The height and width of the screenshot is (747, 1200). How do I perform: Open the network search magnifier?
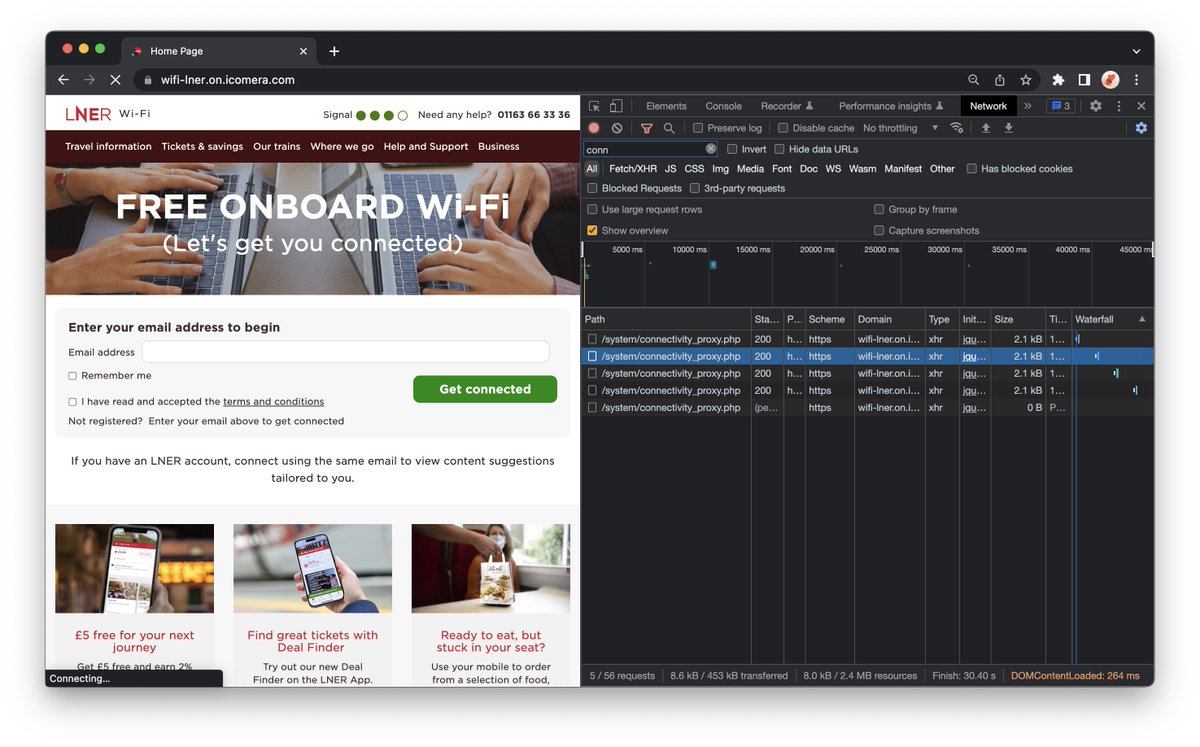tap(669, 128)
